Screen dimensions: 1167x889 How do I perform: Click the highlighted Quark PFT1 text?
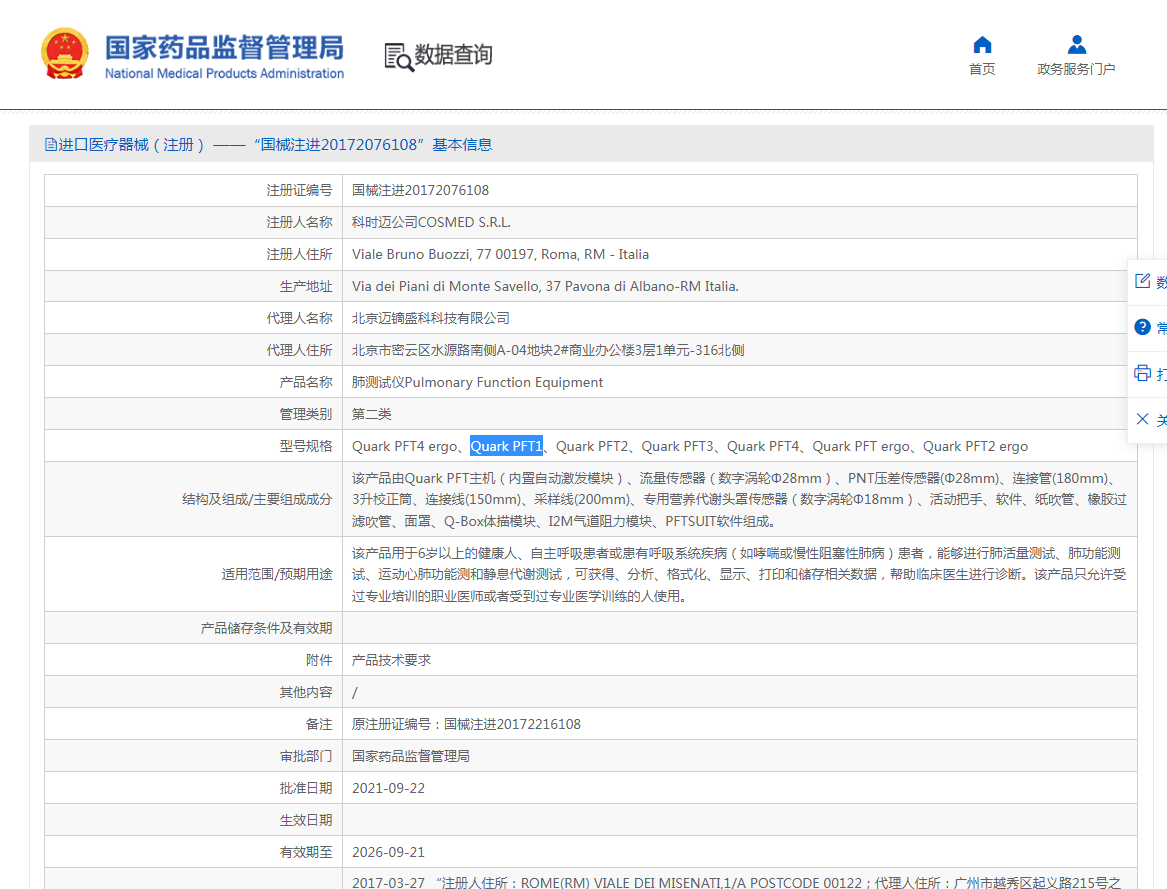pyautogui.click(x=506, y=446)
